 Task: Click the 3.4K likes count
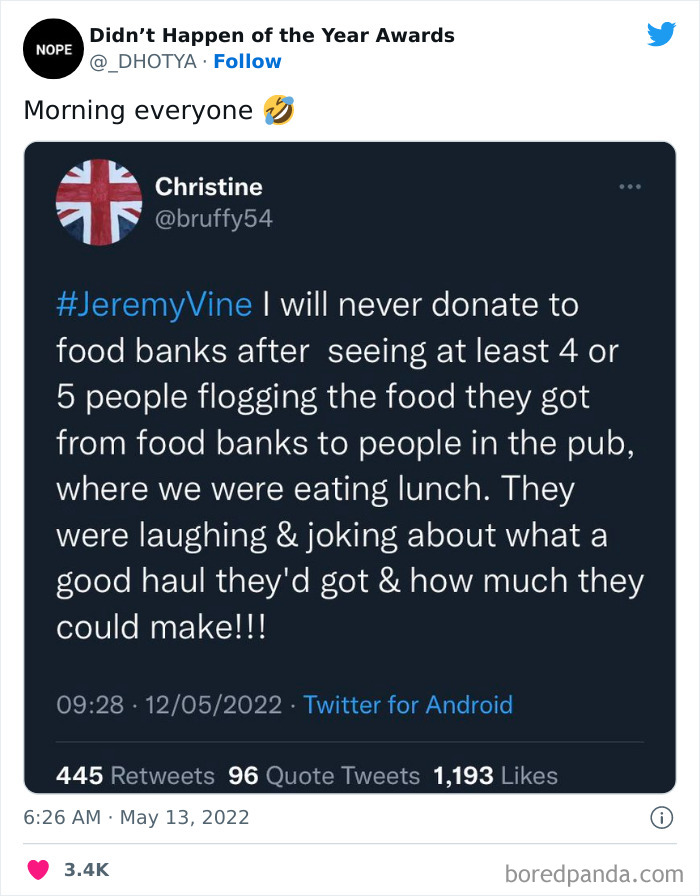pyautogui.click(x=84, y=869)
